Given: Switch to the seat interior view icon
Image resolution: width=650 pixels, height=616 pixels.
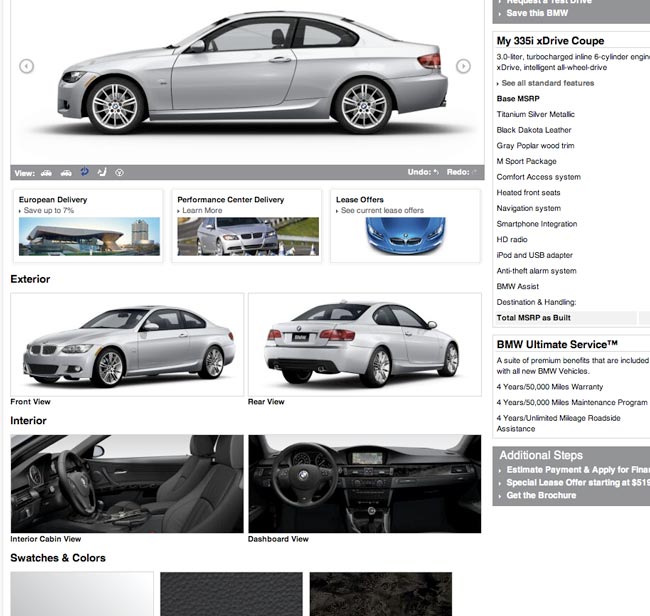Looking at the screenshot, I should click(102, 172).
